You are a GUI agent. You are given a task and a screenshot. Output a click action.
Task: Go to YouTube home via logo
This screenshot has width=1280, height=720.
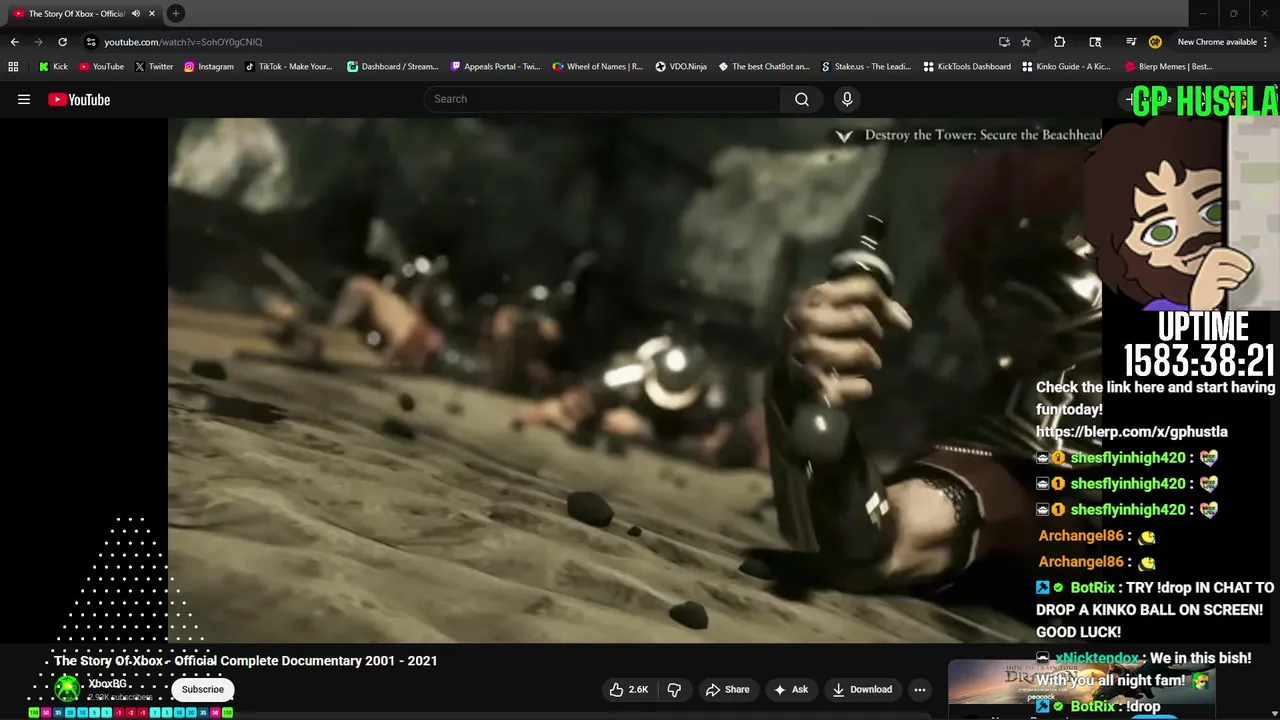coord(79,99)
